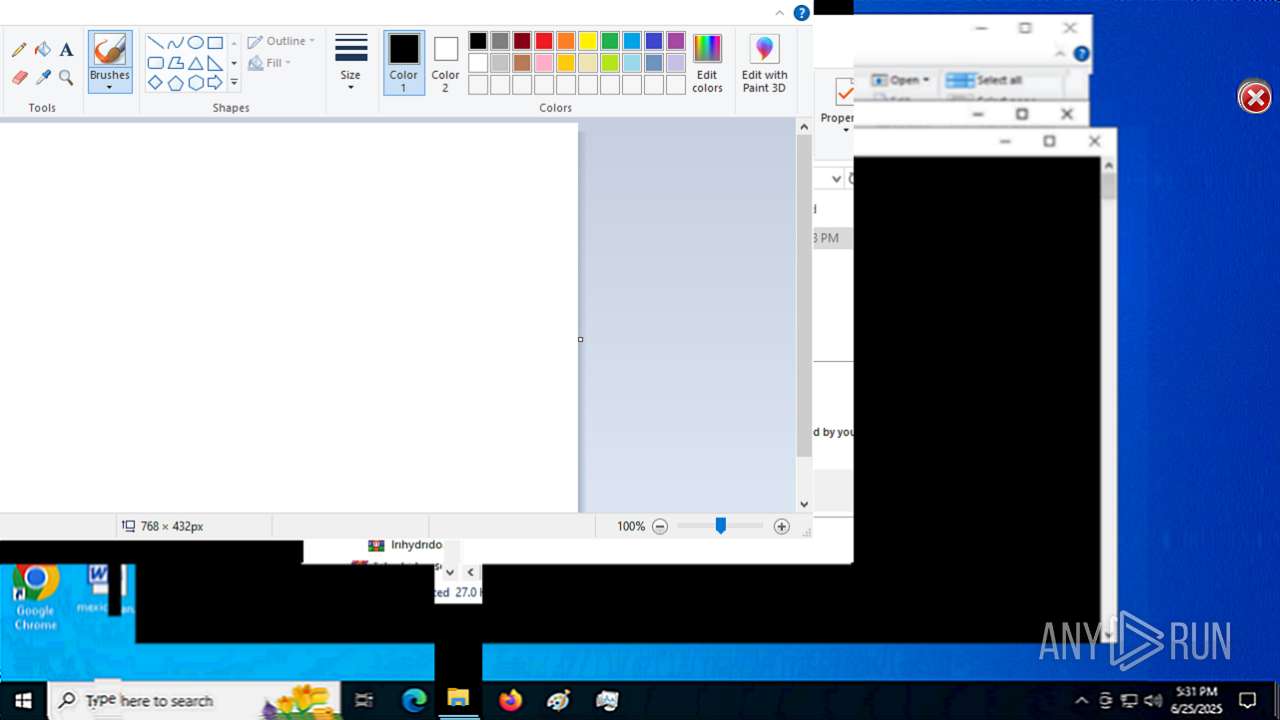
Task: Pick the Right triangle shape
Action: coord(215,63)
